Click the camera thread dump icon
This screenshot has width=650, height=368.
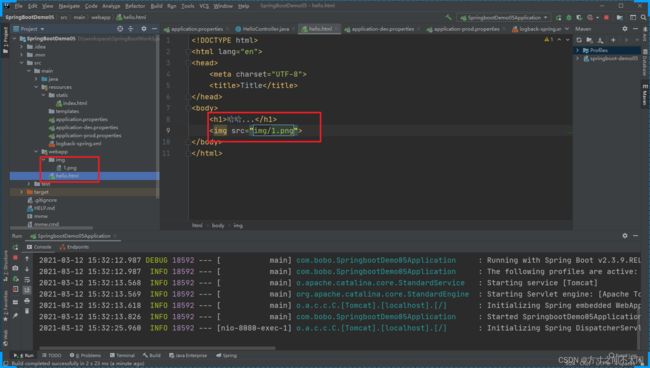[15, 268]
